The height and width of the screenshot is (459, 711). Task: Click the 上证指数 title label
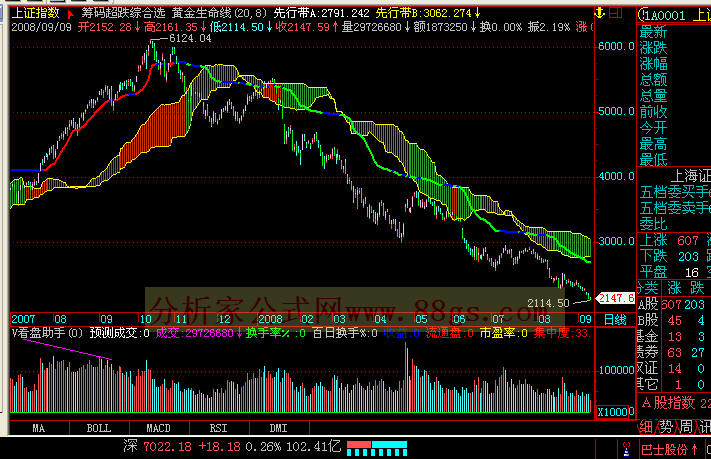[x=35, y=13]
